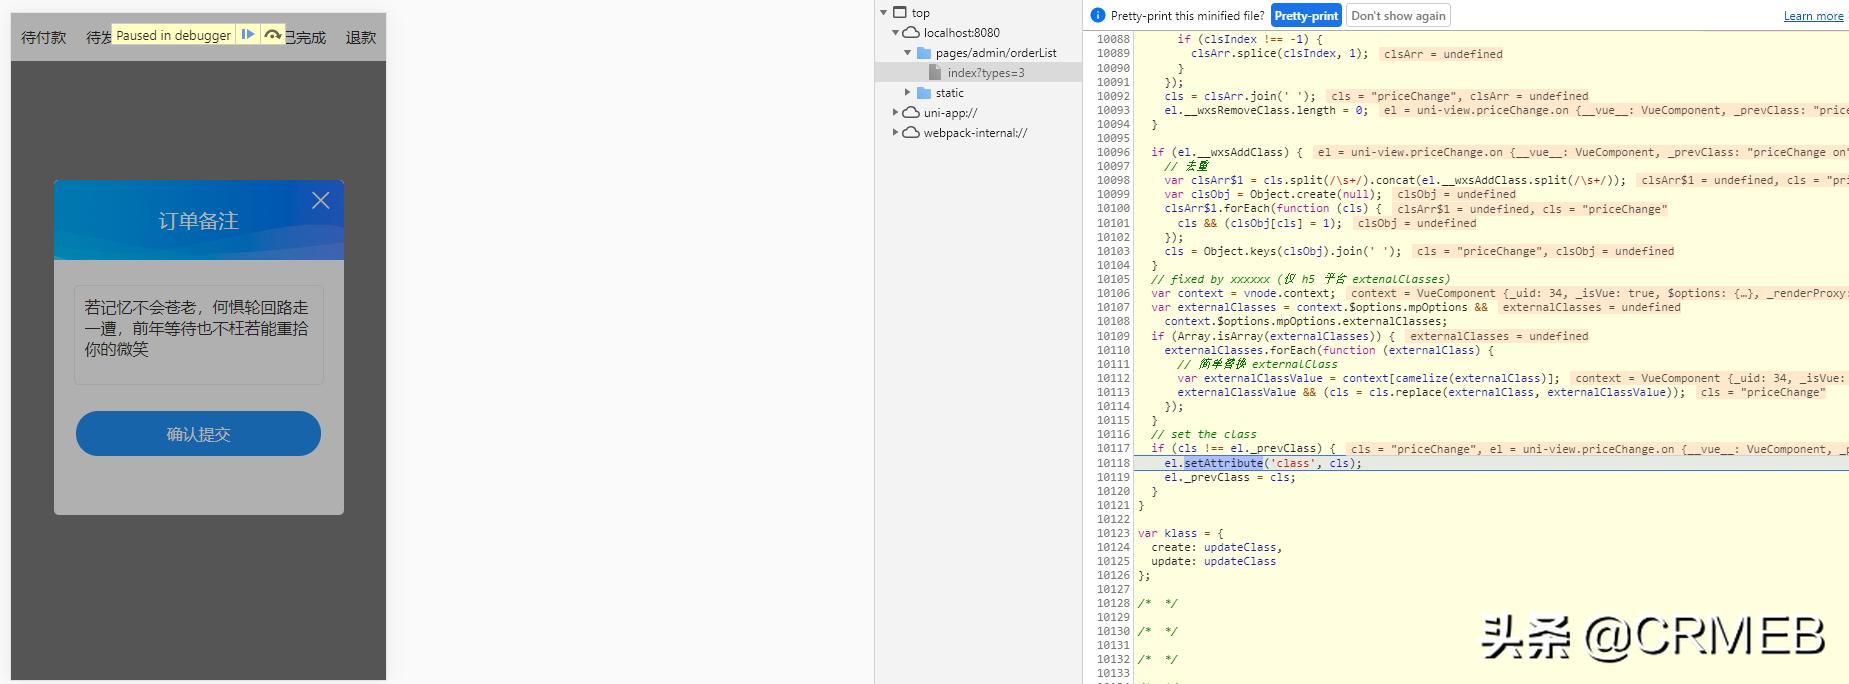Click the info icon in pretty-print bar

pos(1097,16)
